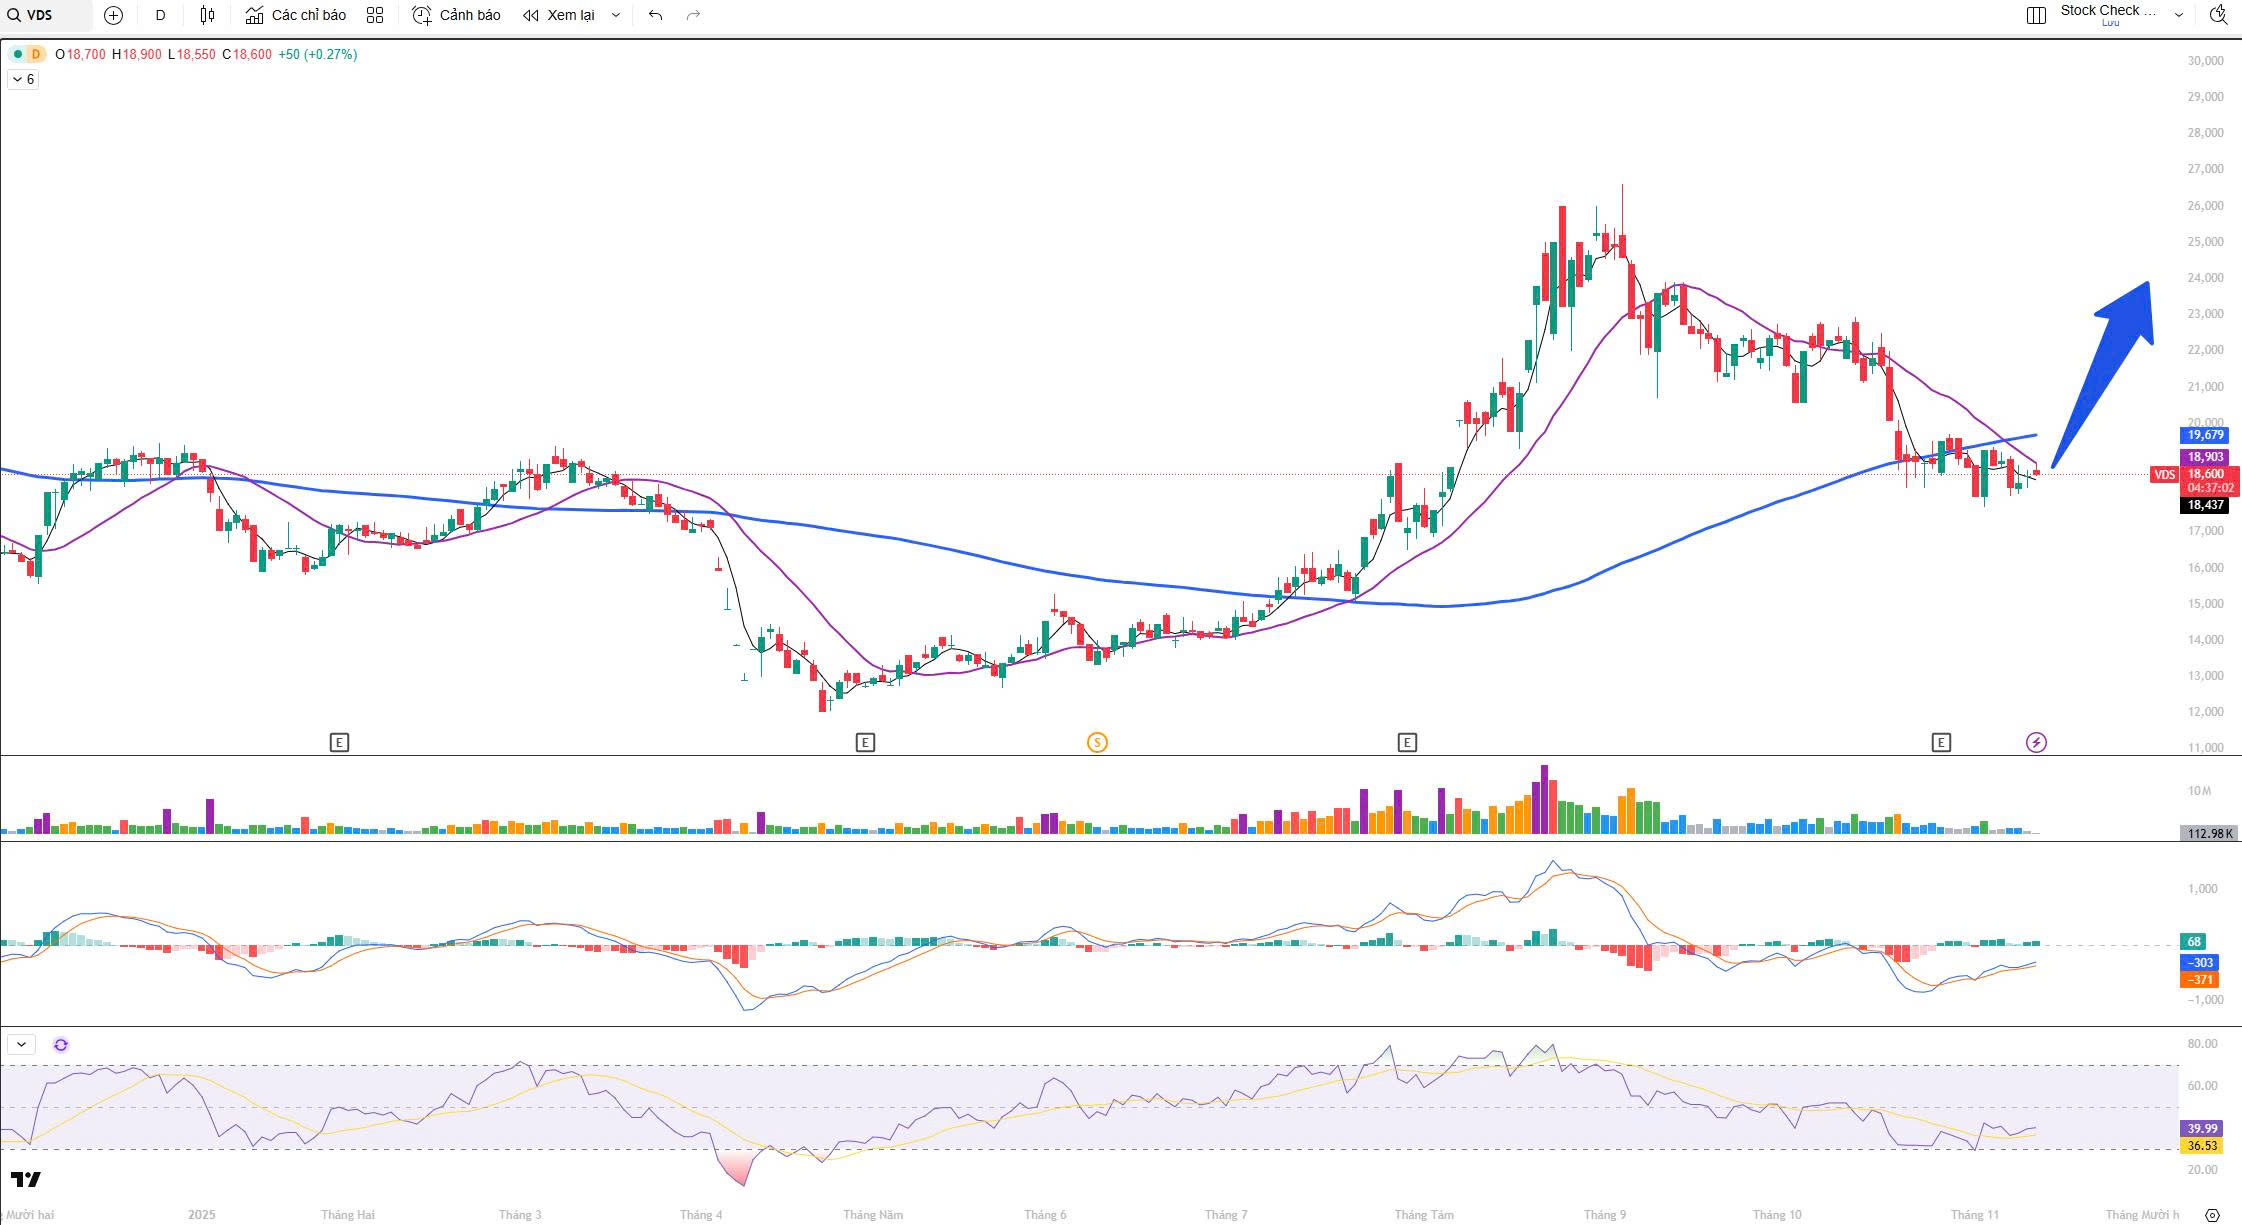Open the indicator templates grid icon
The height and width of the screenshot is (1225, 2242).
(375, 15)
